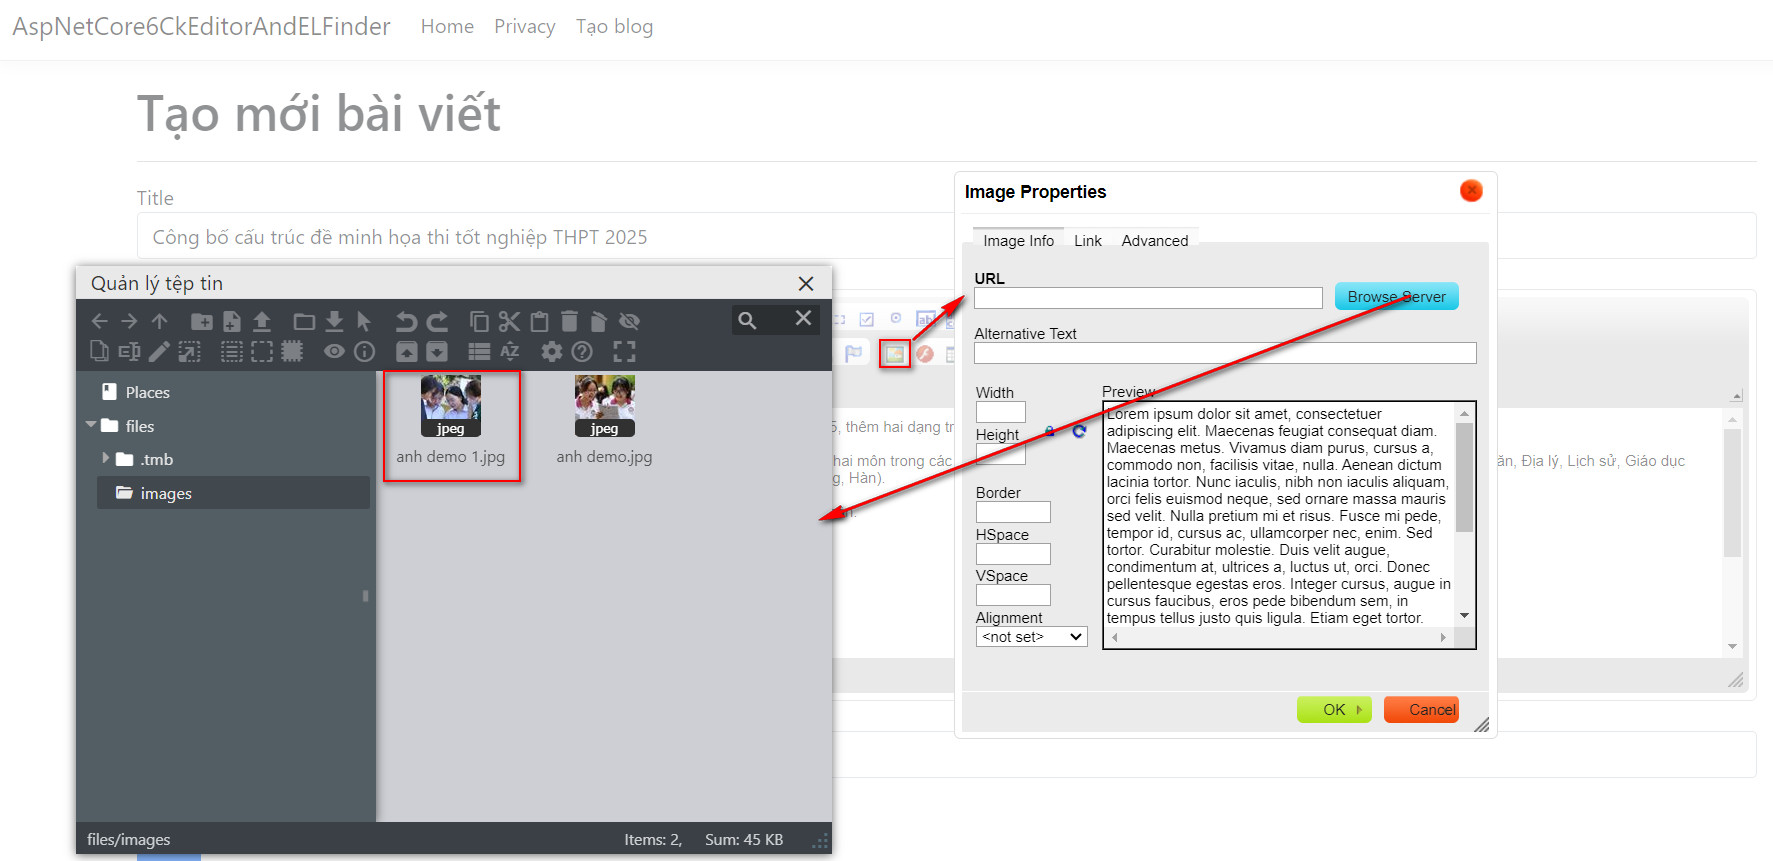The width and height of the screenshot is (1773, 861).
Task: Copy the selected files
Action: tap(479, 321)
